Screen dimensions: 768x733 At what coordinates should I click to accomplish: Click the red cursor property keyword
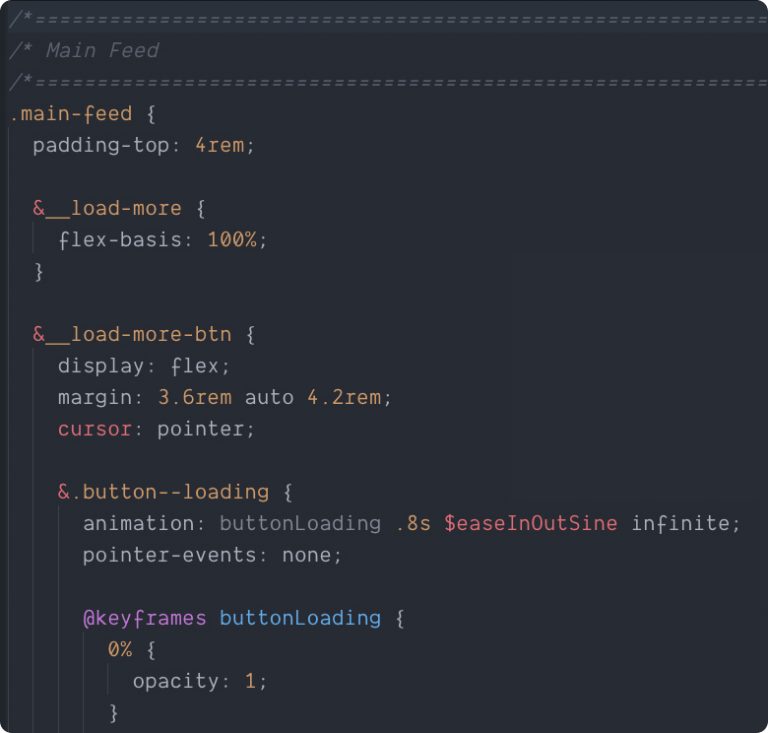[94, 429]
